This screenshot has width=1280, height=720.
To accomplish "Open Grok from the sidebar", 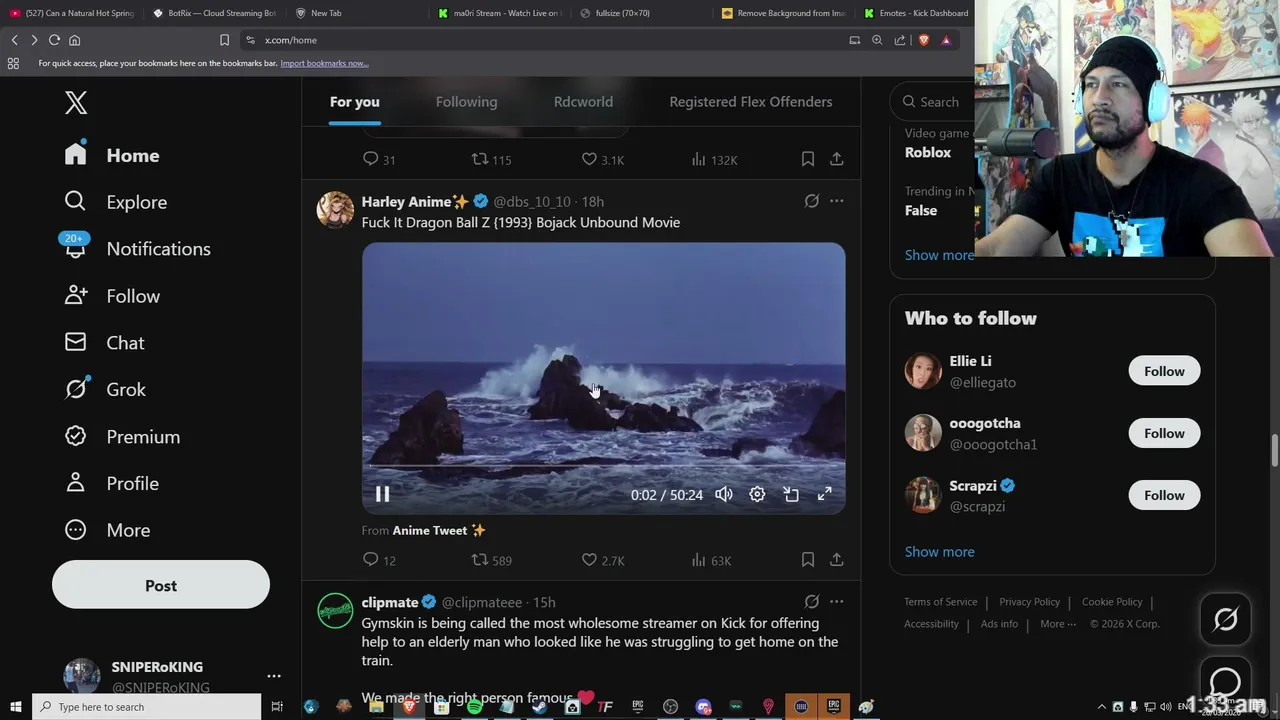I will click(x=105, y=390).
